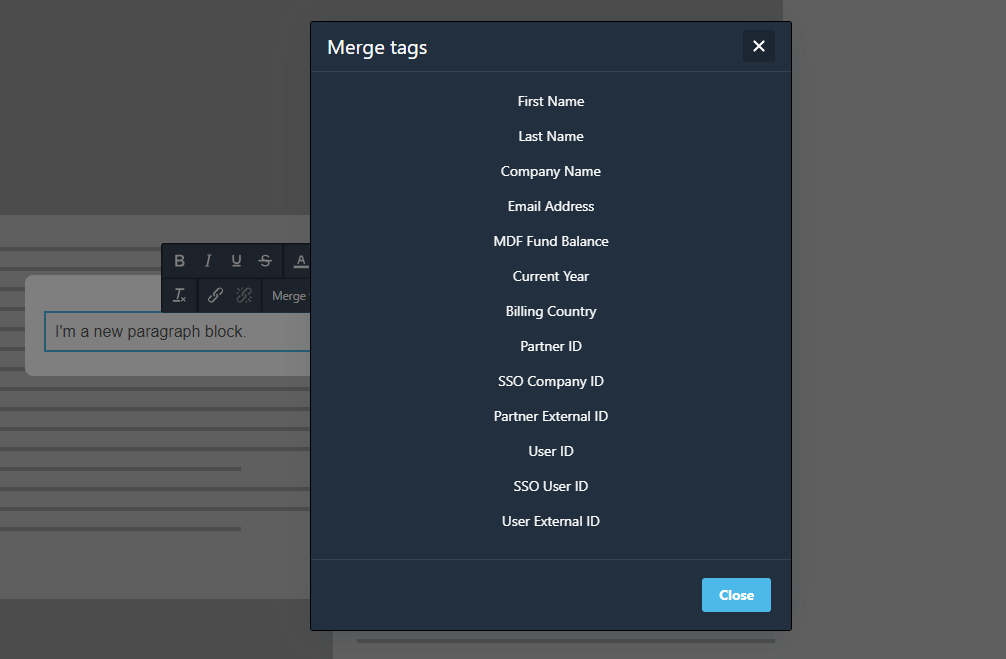The image size is (1006, 659).
Task: Select the Current Year merge tag
Action: 550,276
